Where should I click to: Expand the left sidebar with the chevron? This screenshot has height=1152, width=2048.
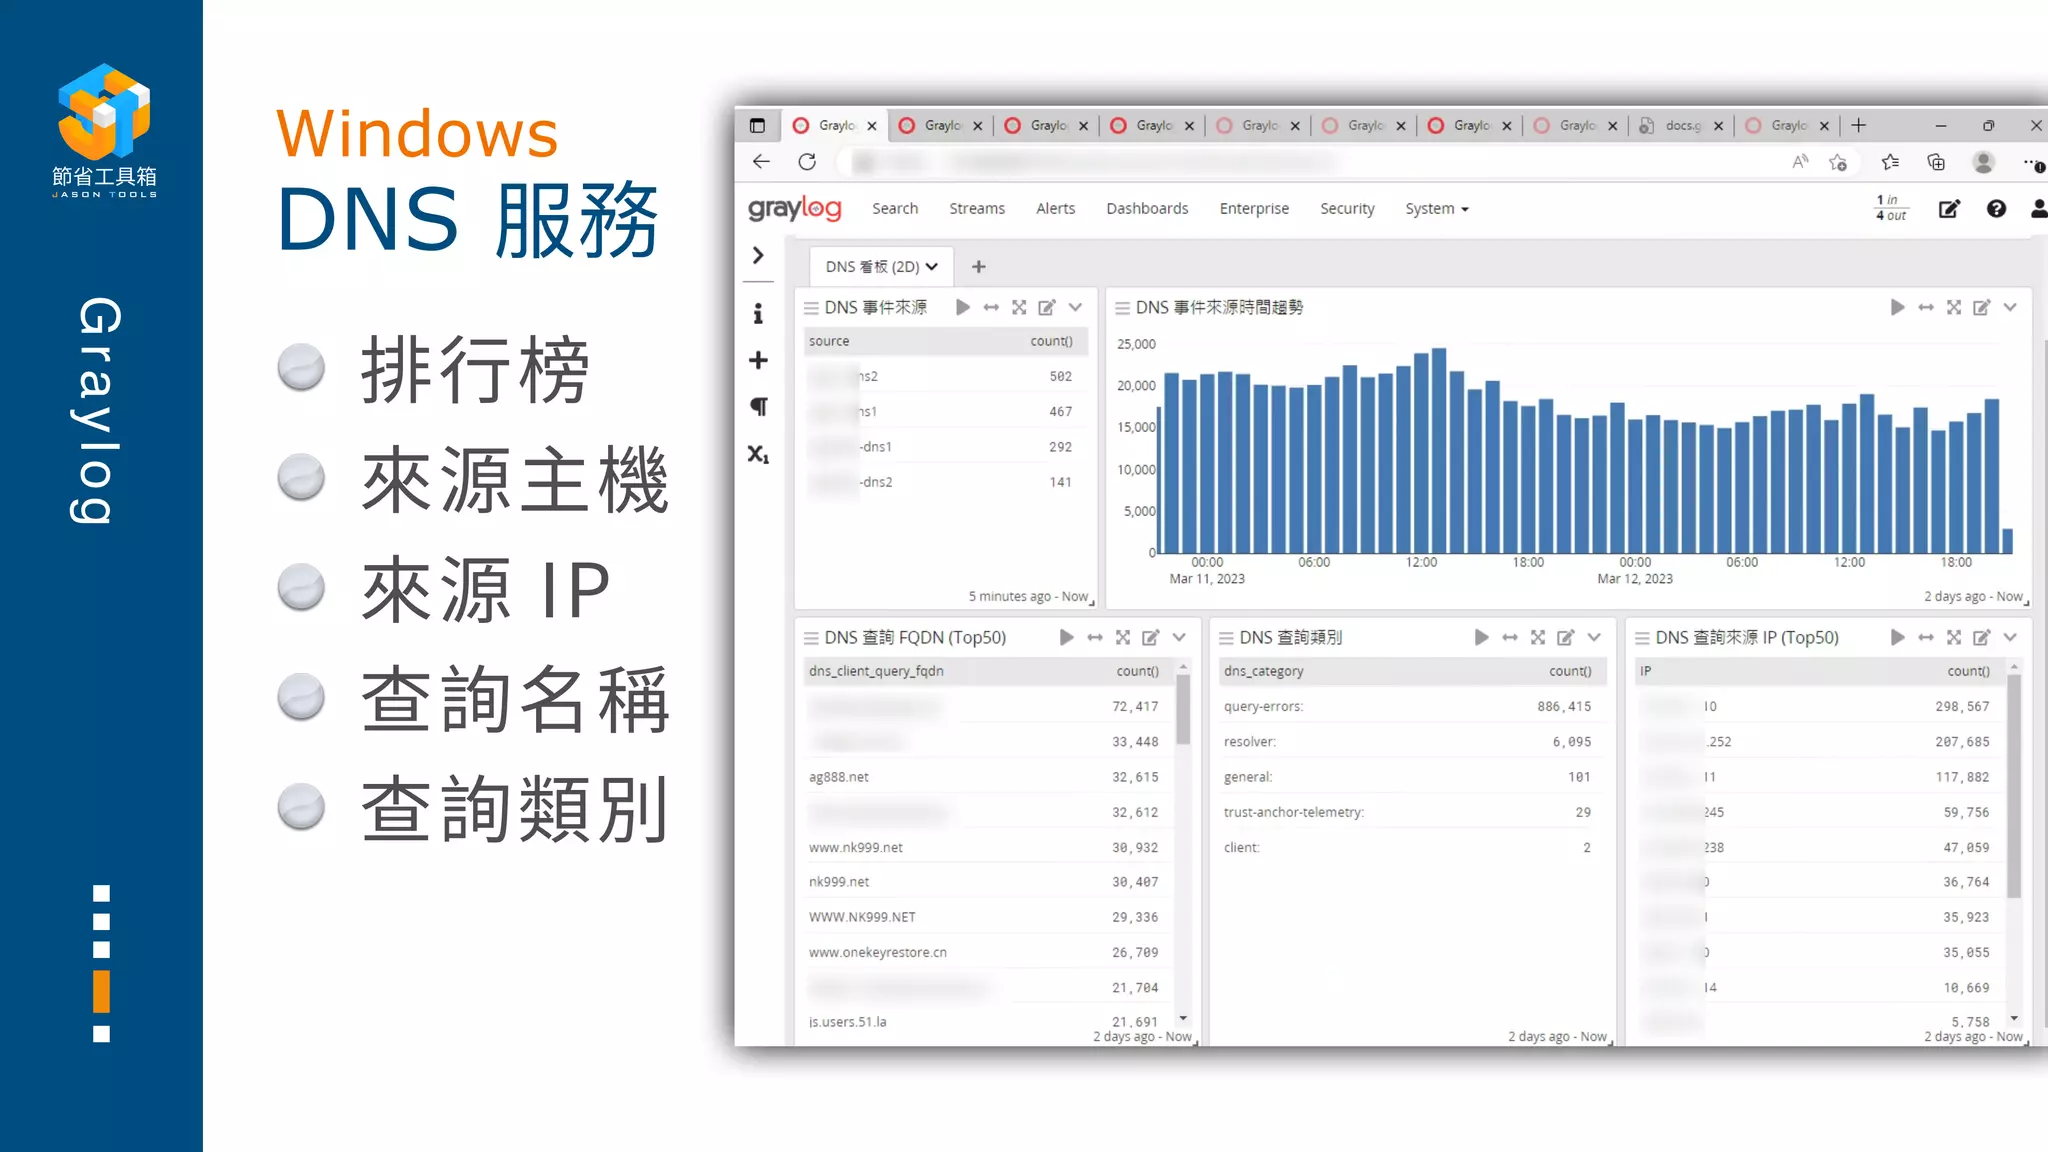pos(758,255)
